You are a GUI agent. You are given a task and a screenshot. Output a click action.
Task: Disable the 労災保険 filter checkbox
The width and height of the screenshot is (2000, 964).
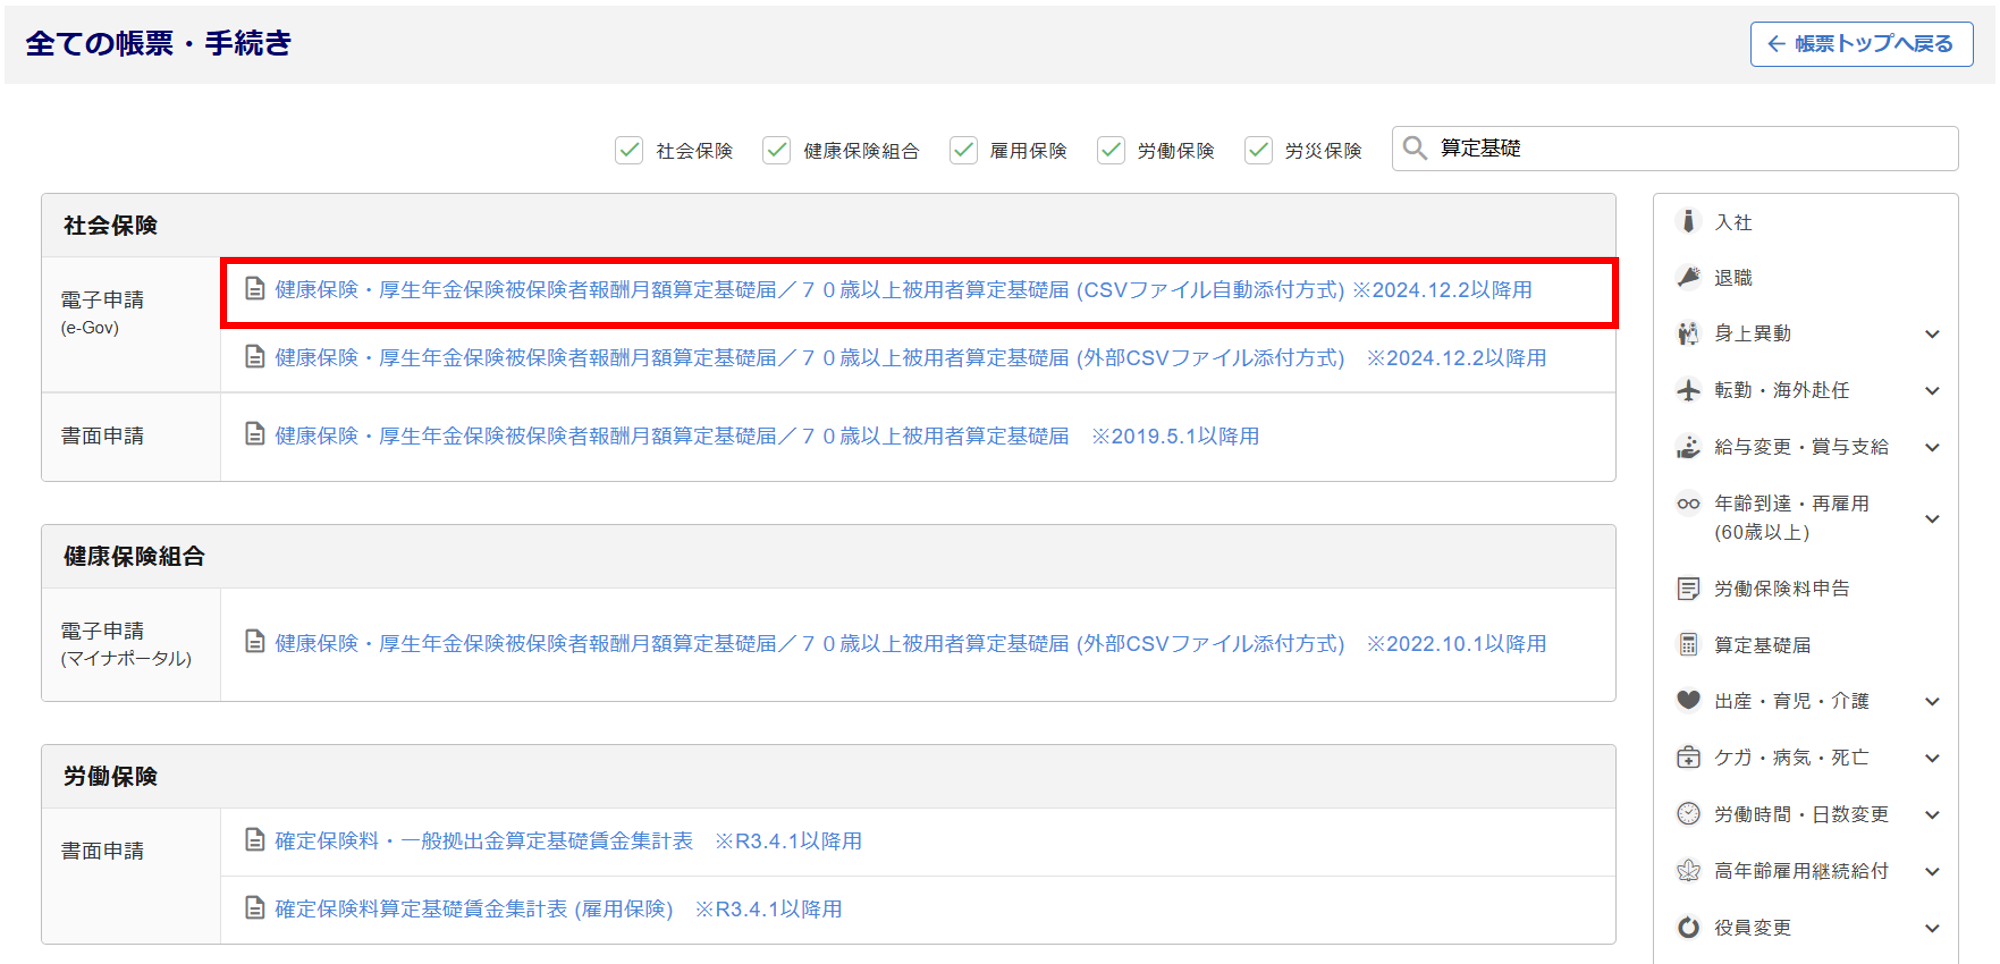tap(1258, 150)
